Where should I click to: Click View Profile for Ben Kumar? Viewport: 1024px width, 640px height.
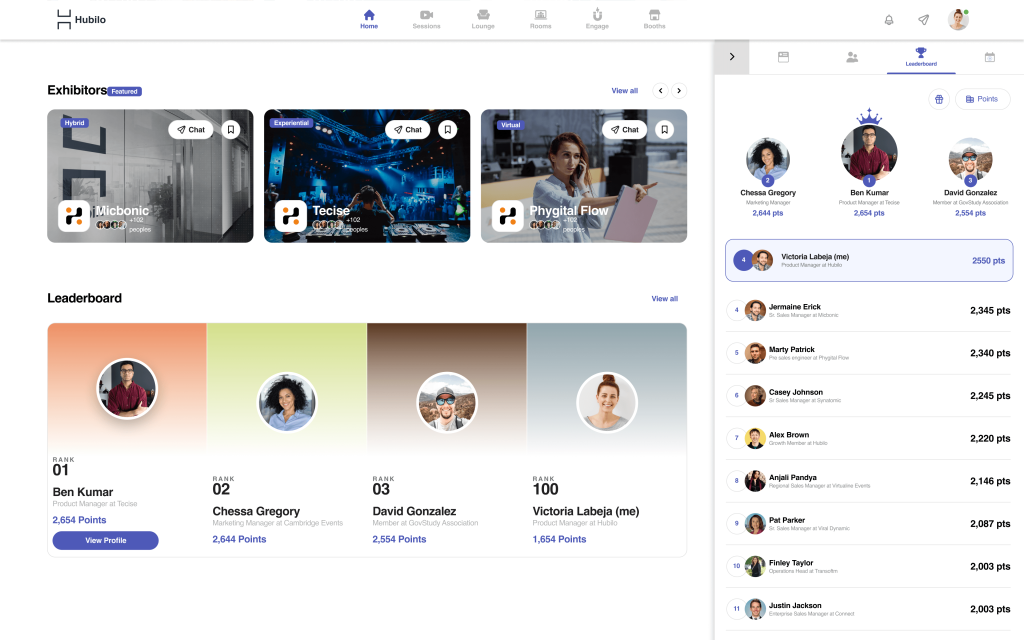[105, 541]
